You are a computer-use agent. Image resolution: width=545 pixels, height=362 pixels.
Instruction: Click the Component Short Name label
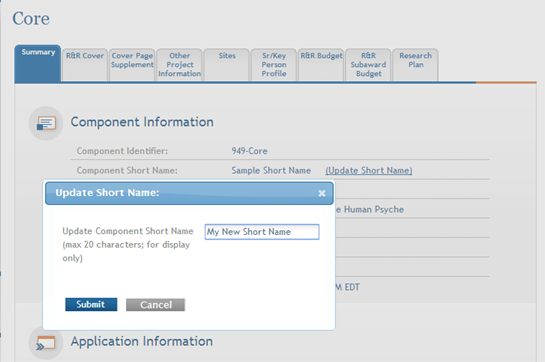127,170
